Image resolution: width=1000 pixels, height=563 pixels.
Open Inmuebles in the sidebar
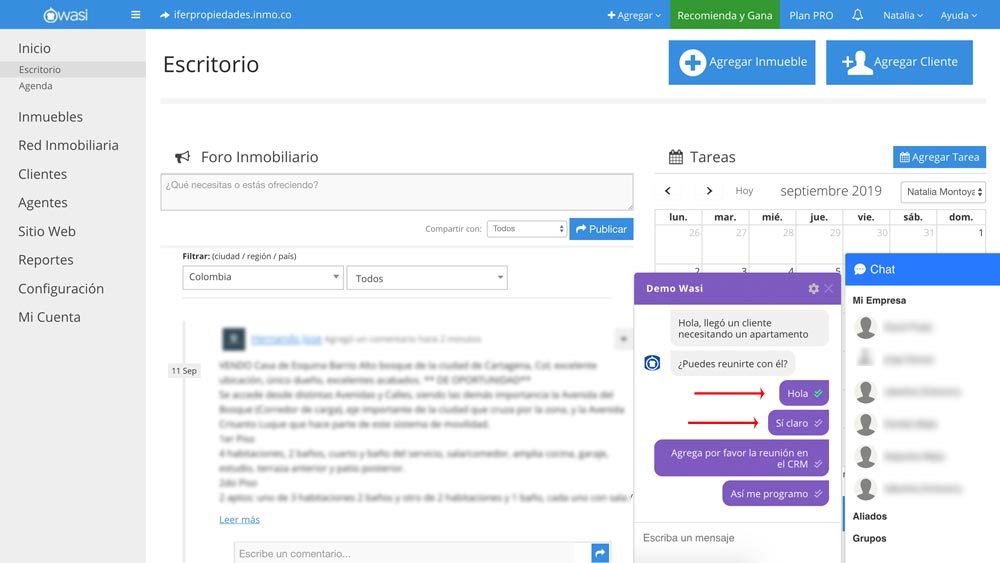[x=50, y=117]
